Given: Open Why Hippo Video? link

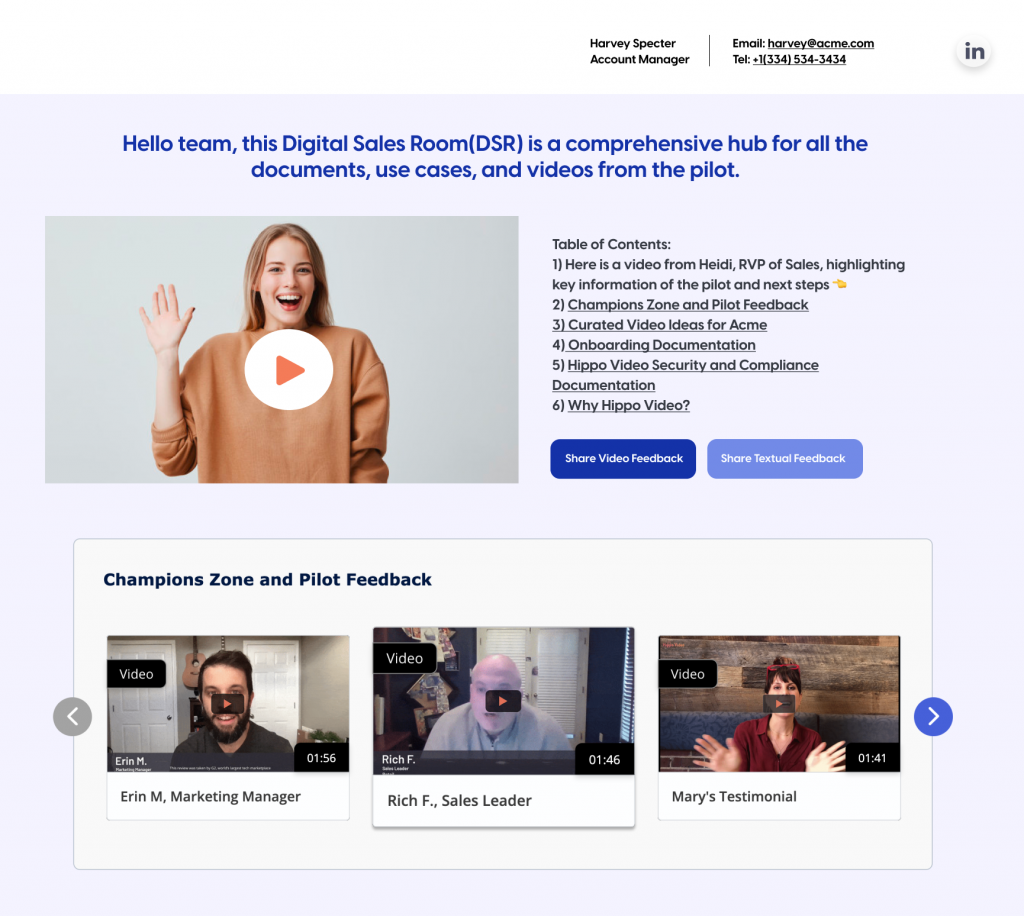Looking at the screenshot, I should [628, 405].
